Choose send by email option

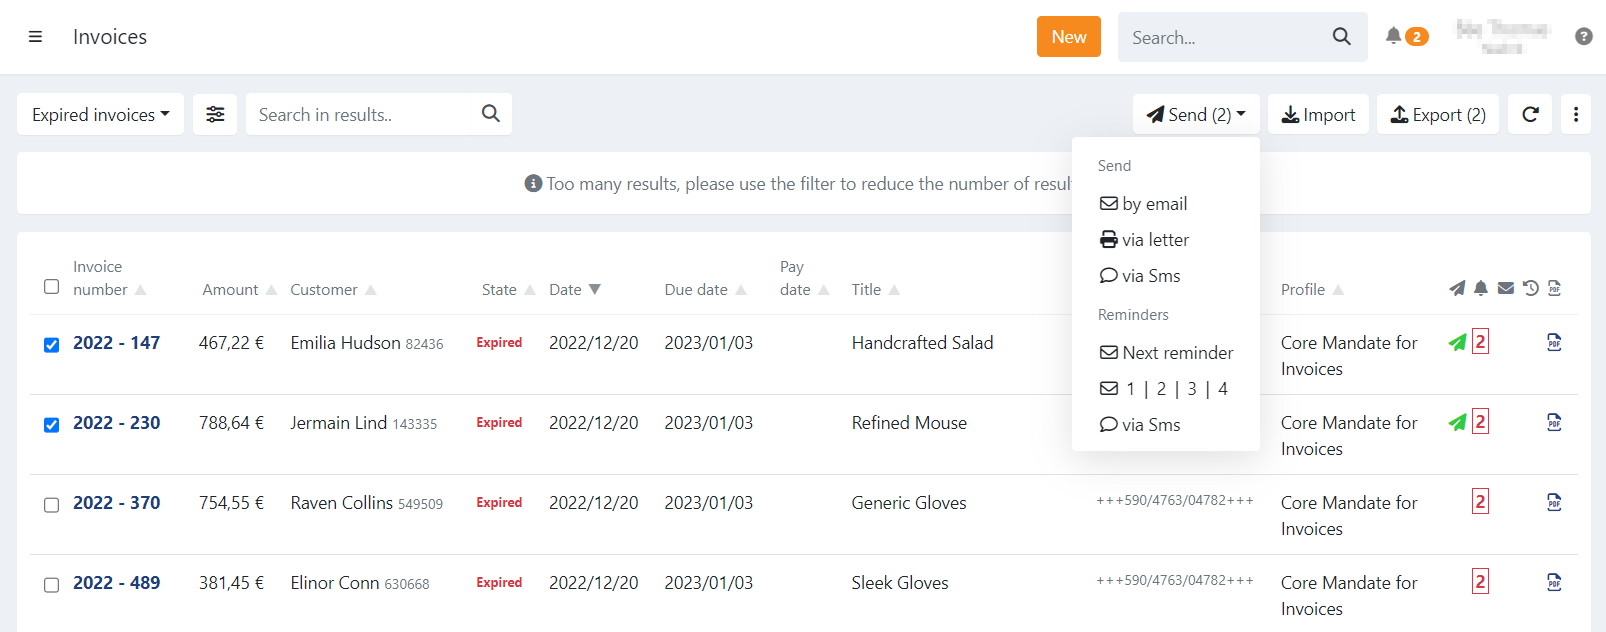point(1144,204)
